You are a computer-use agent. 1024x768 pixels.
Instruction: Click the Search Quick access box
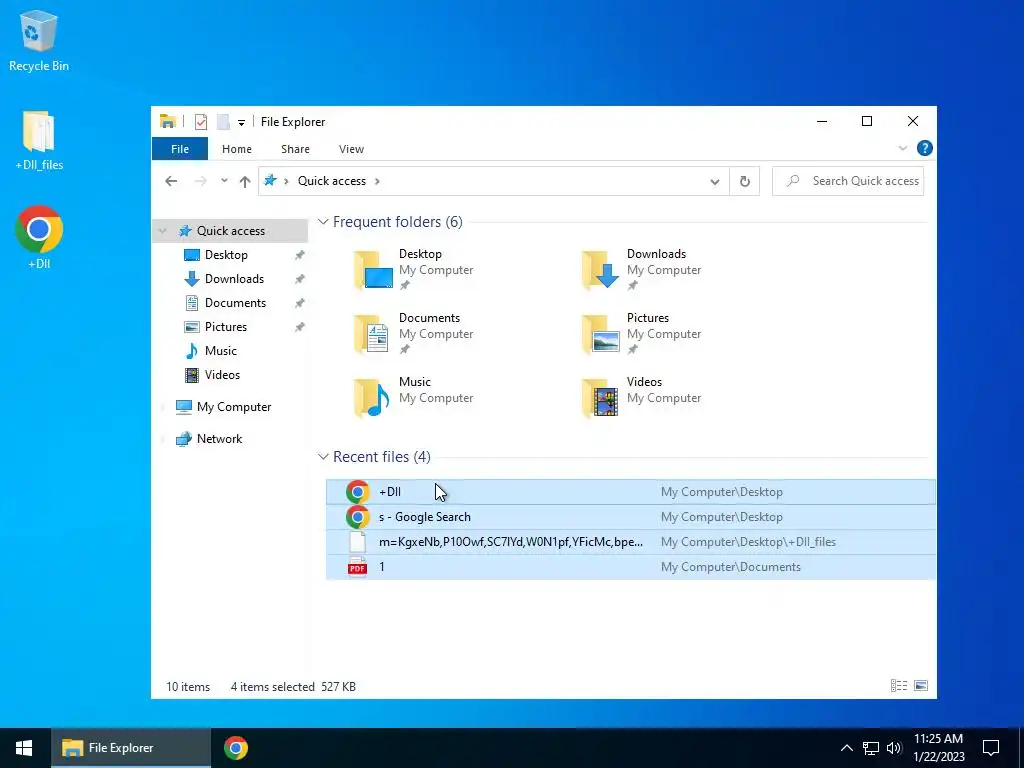click(848, 181)
